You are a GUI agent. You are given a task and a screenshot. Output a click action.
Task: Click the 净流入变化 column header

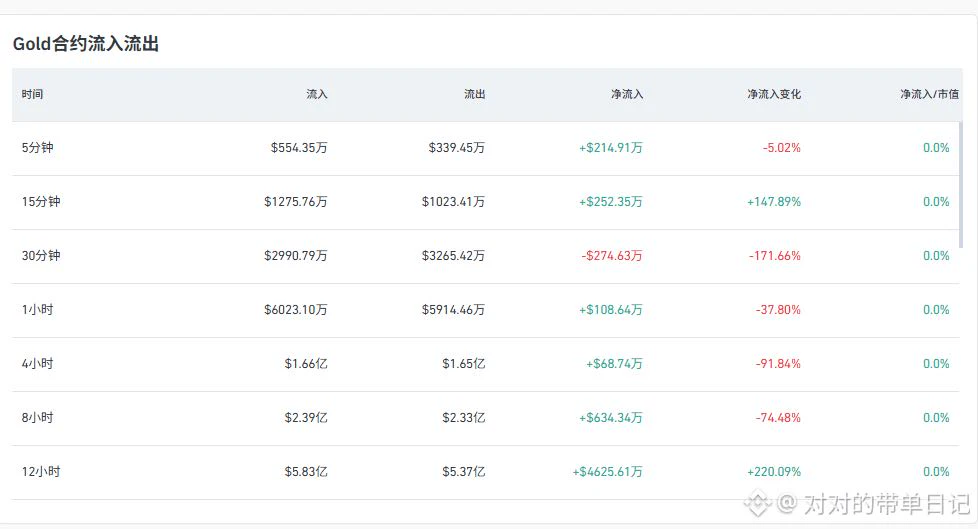[774, 94]
